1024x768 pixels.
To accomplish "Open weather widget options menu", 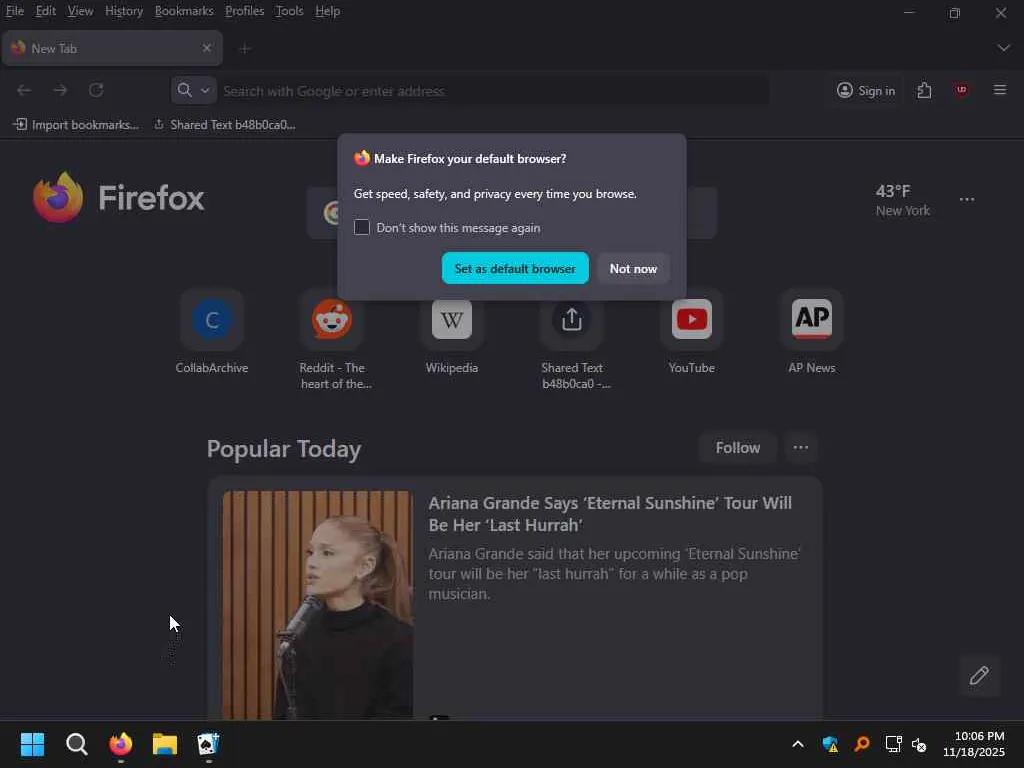I will tap(967, 199).
